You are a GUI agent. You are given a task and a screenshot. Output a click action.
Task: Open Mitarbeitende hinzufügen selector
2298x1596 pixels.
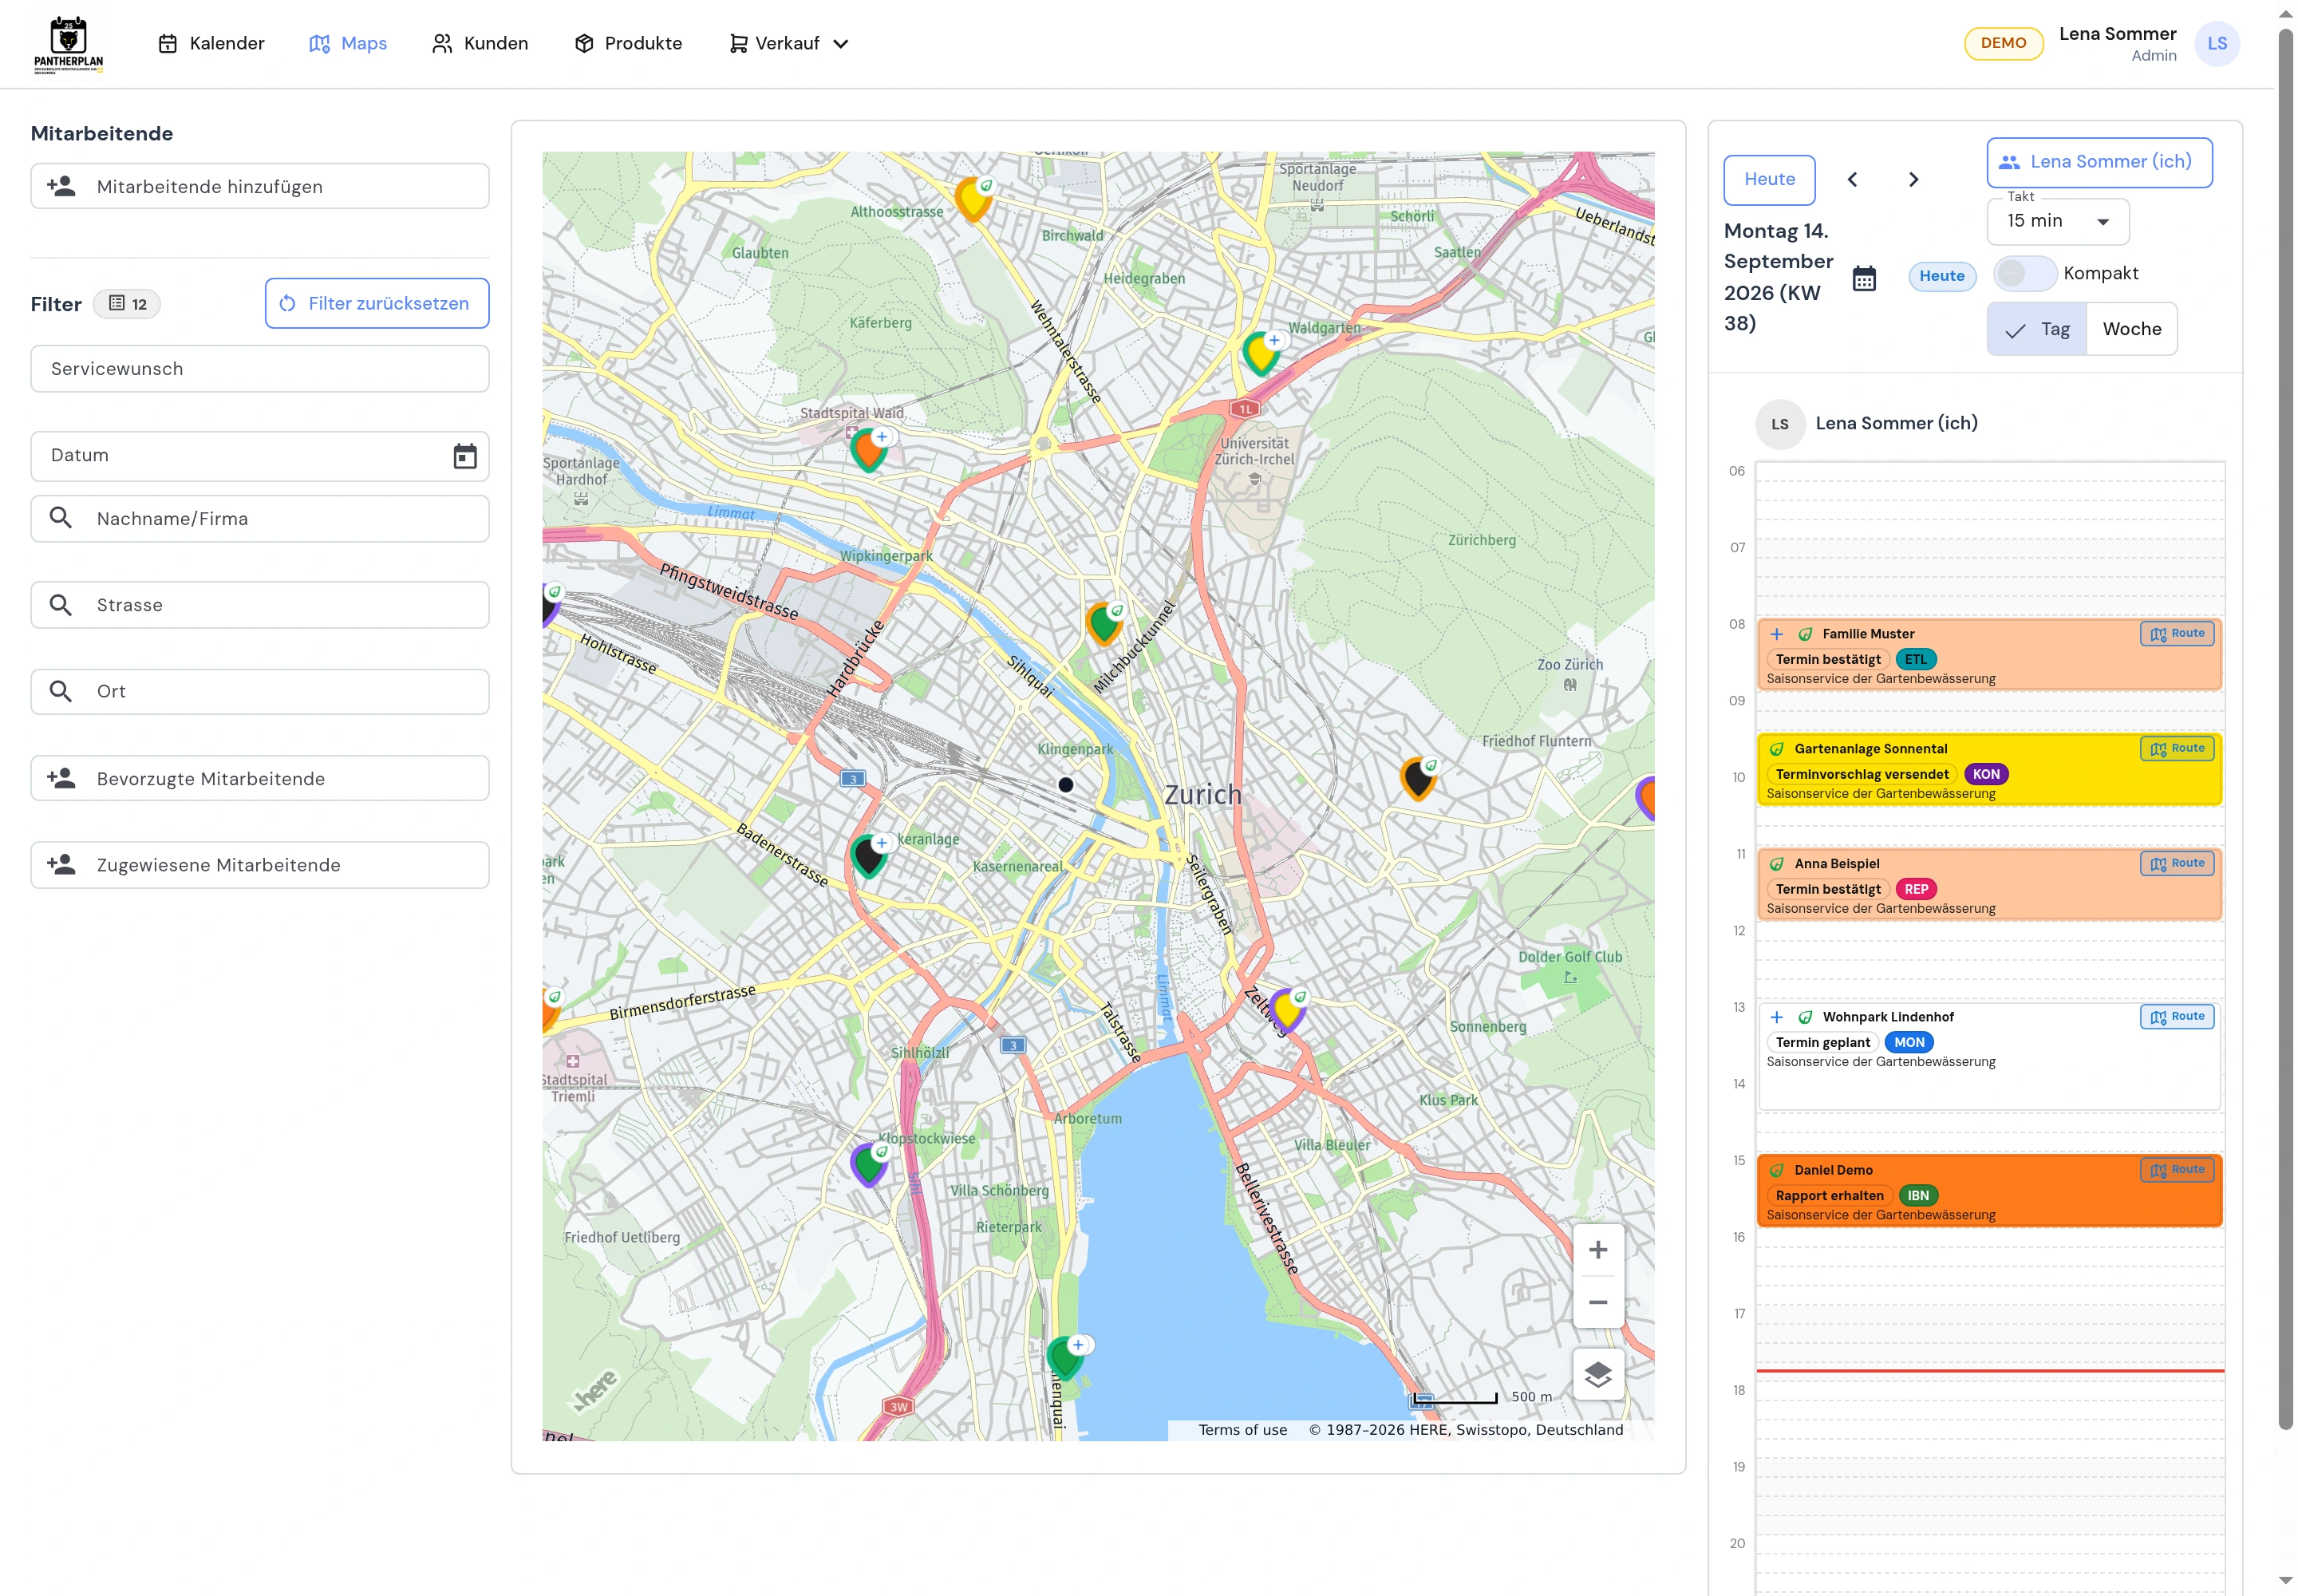(x=260, y=187)
